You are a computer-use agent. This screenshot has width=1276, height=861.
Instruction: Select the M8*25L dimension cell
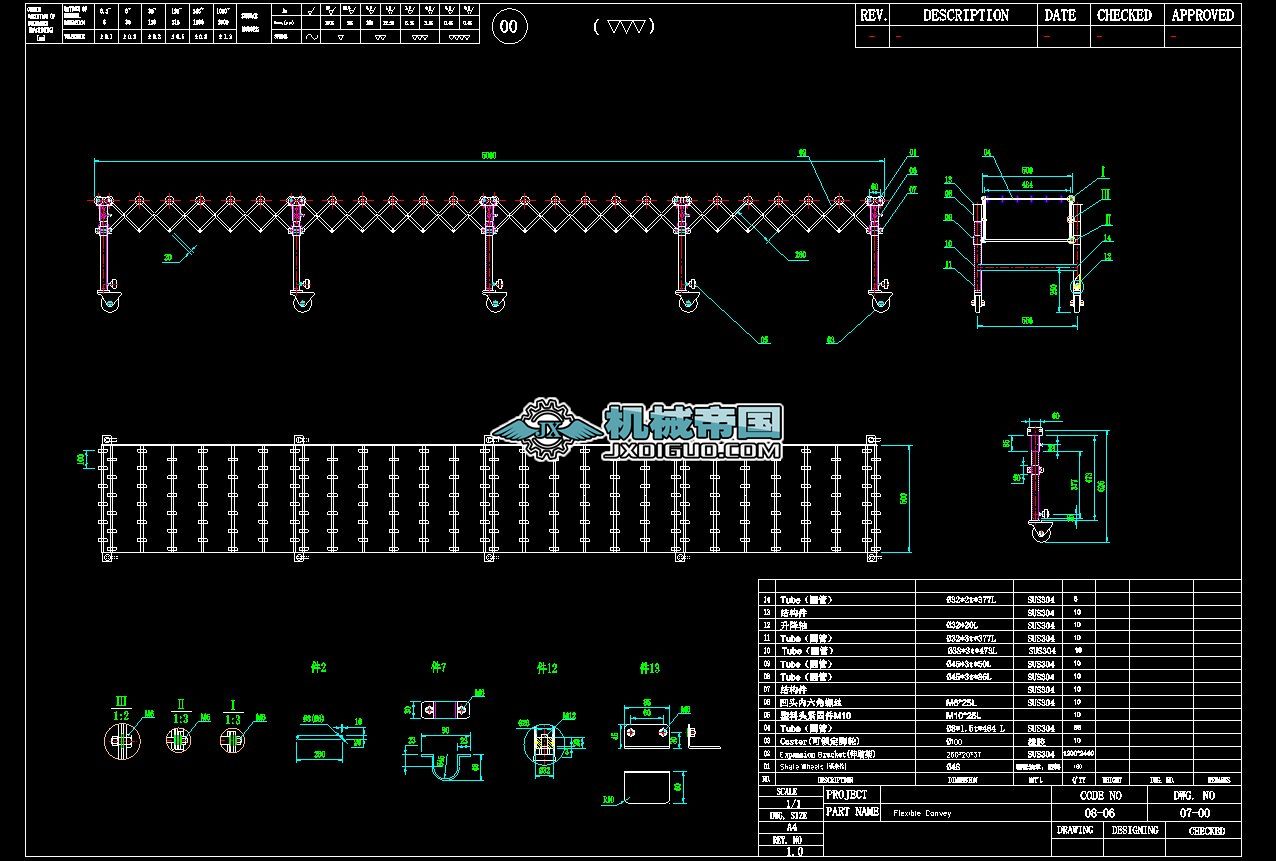click(x=963, y=702)
